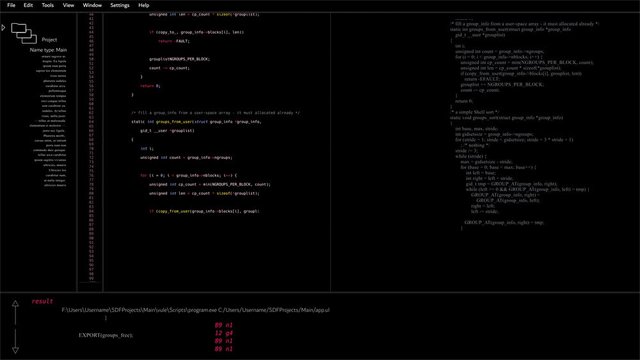
Task: Select the pink 'result' heading
Action: pyautogui.click(x=42, y=301)
